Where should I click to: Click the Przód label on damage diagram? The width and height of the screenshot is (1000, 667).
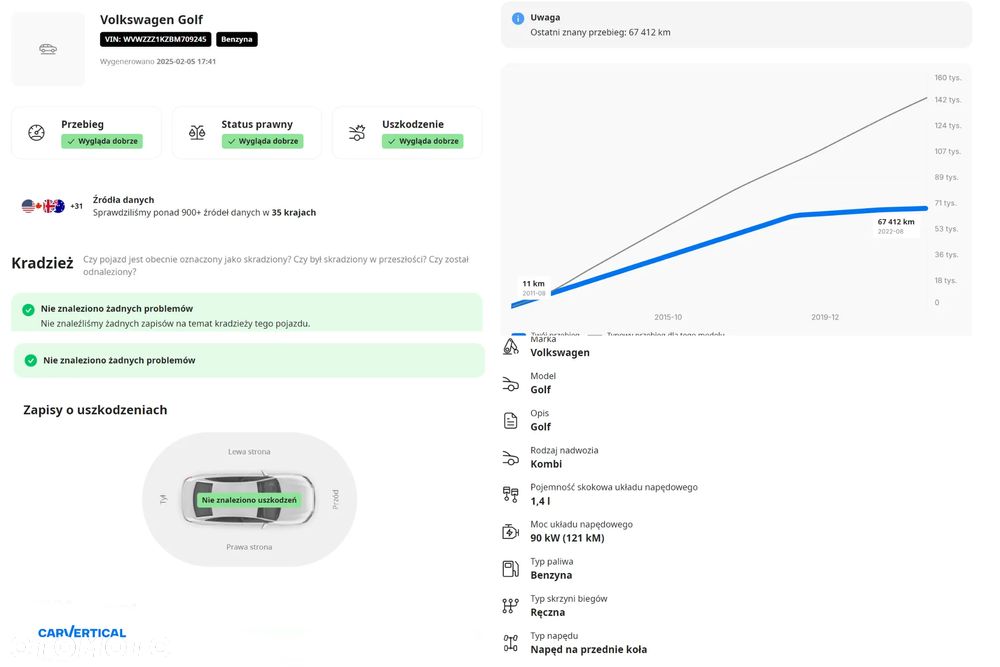[x=335, y=499]
